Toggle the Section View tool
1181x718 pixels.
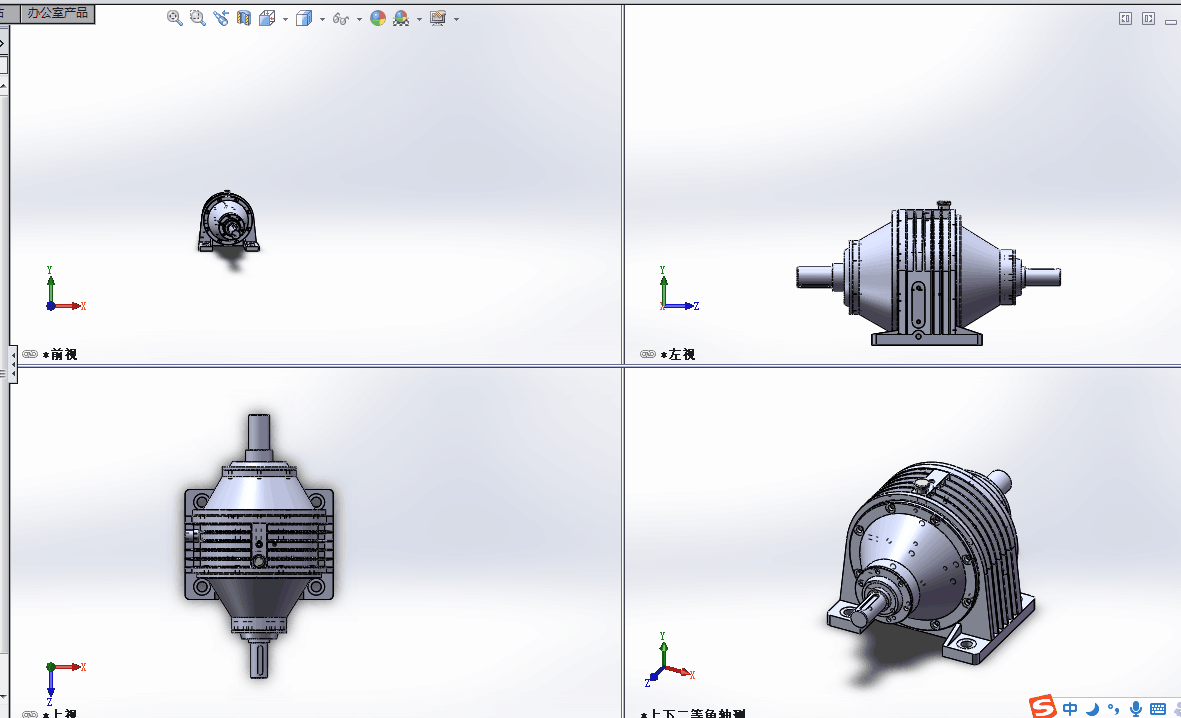243,18
